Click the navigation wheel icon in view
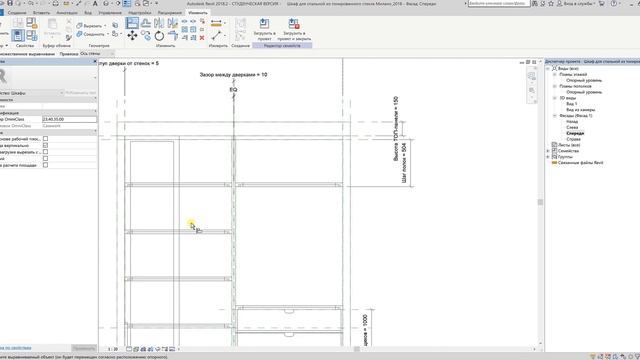 [x=531, y=76]
